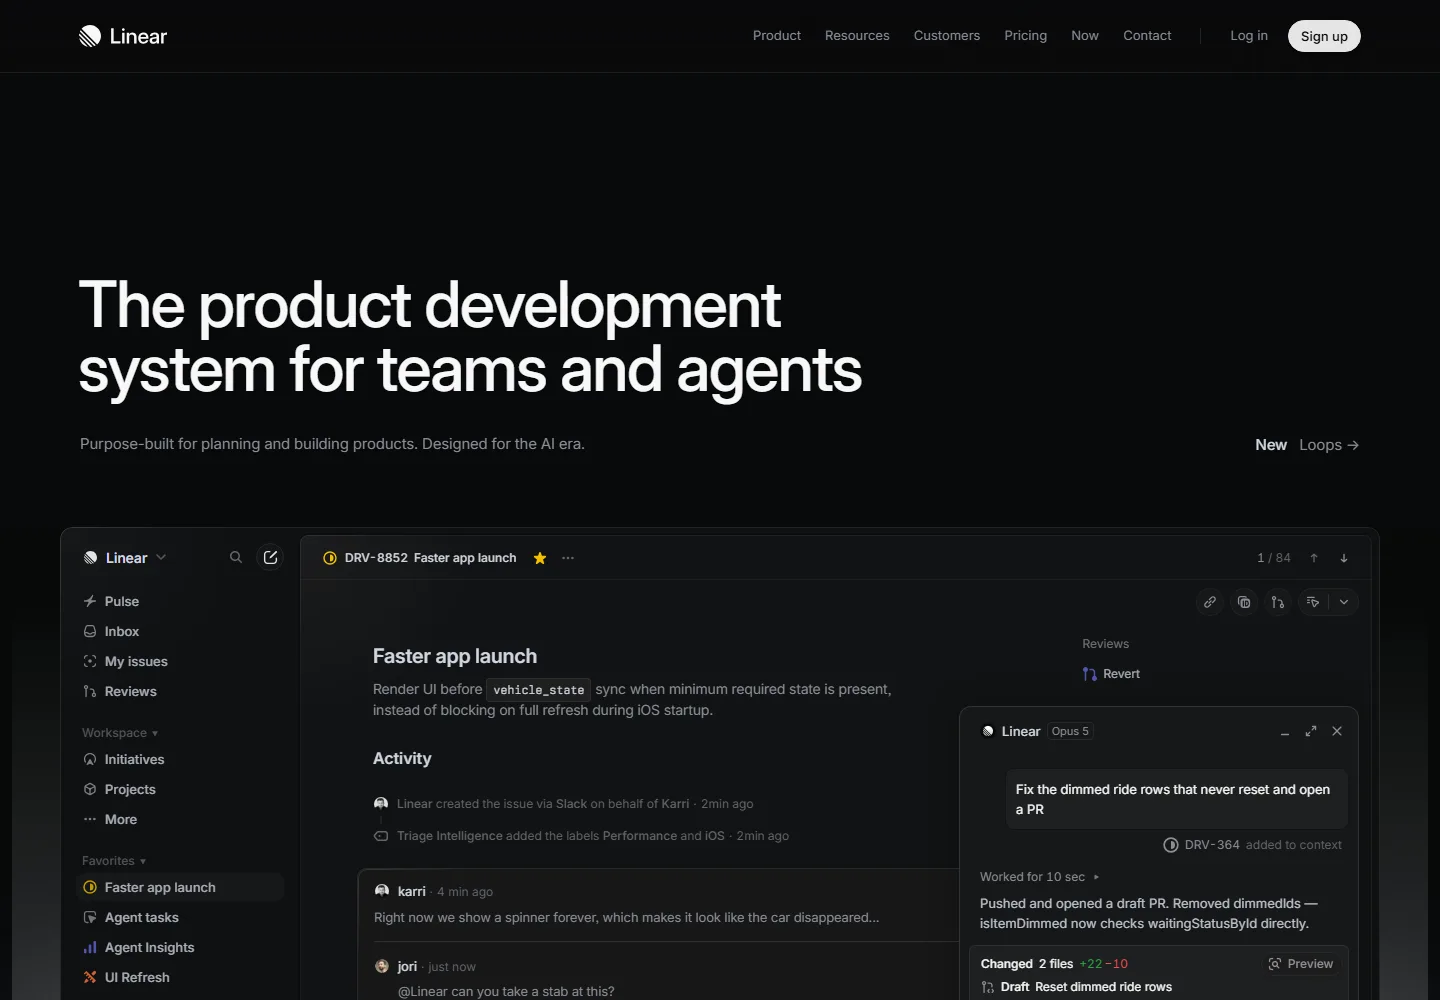The width and height of the screenshot is (1440, 1000).
Task: Go to the previous issue with the up arrow
Action: point(1314,558)
